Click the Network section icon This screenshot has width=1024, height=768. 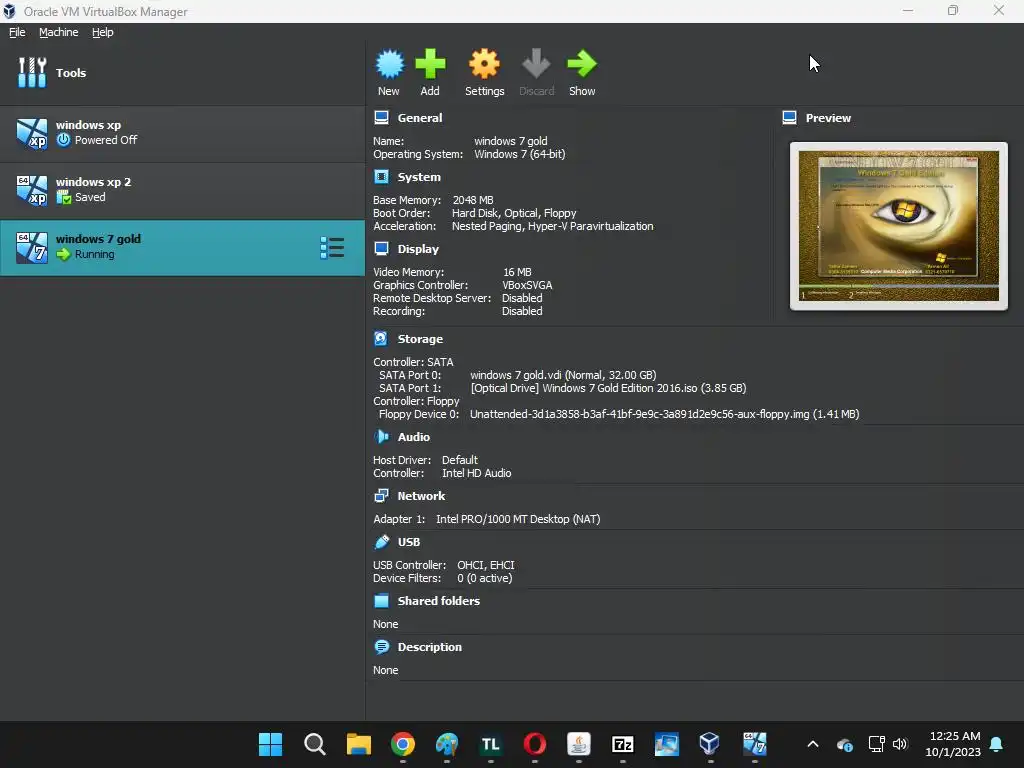pos(381,496)
